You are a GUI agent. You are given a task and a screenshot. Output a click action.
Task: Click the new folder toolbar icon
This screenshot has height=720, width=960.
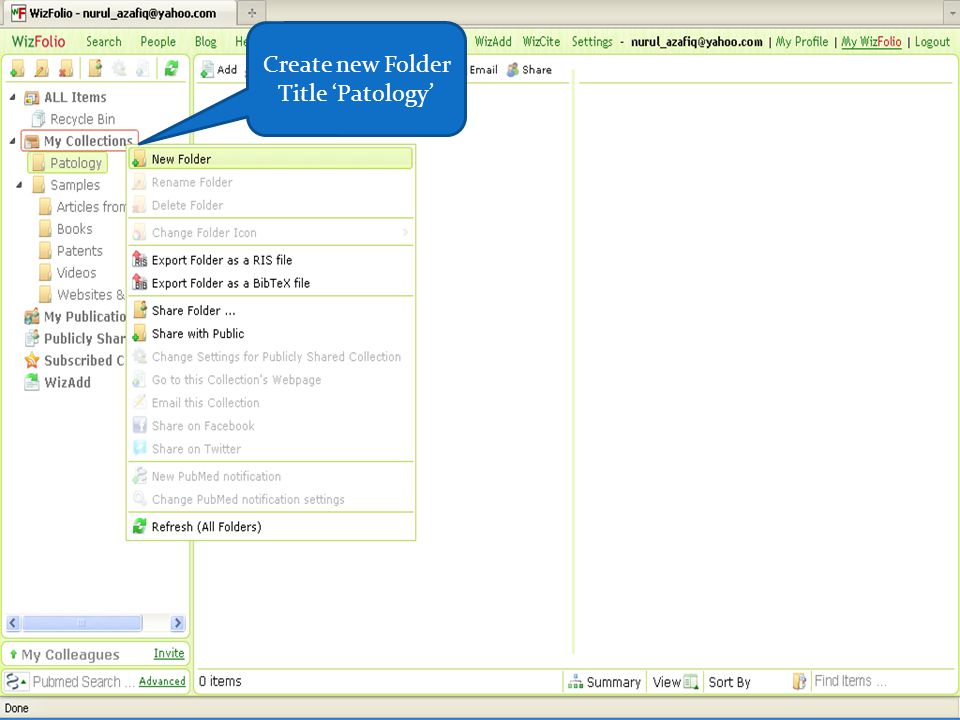click(x=17, y=69)
